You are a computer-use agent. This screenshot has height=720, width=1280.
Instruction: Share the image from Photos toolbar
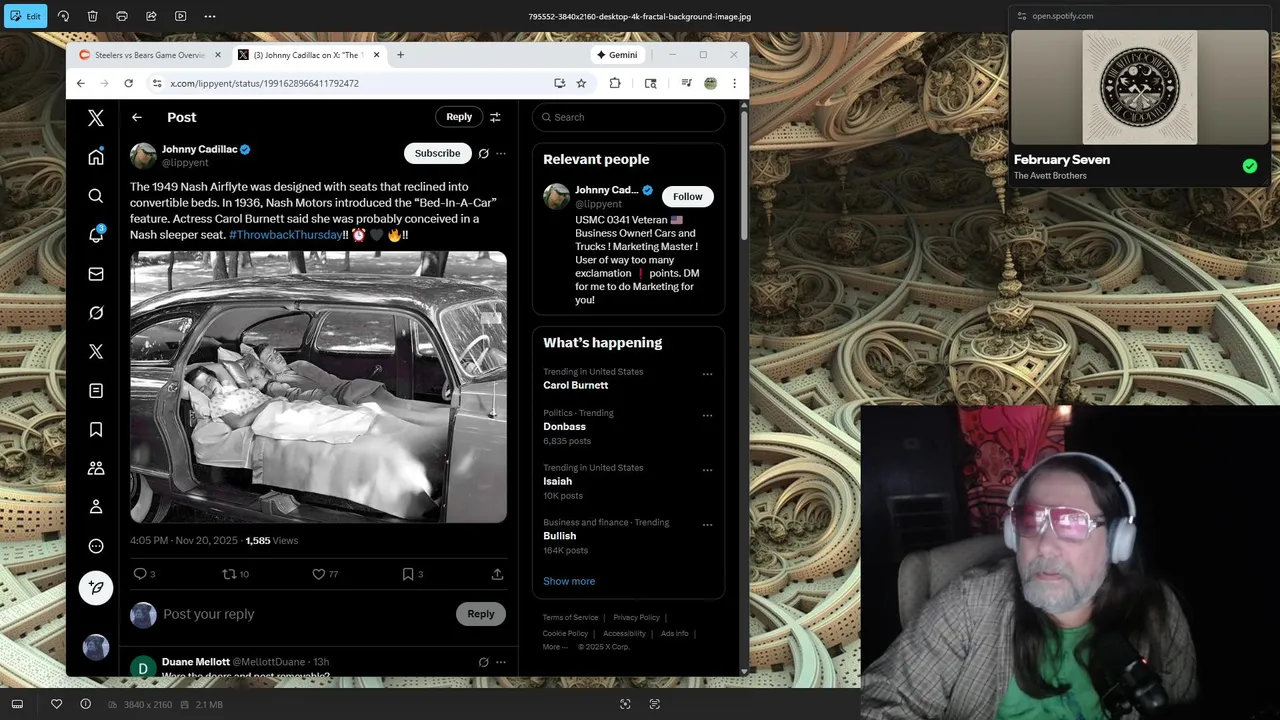point(151,16)
